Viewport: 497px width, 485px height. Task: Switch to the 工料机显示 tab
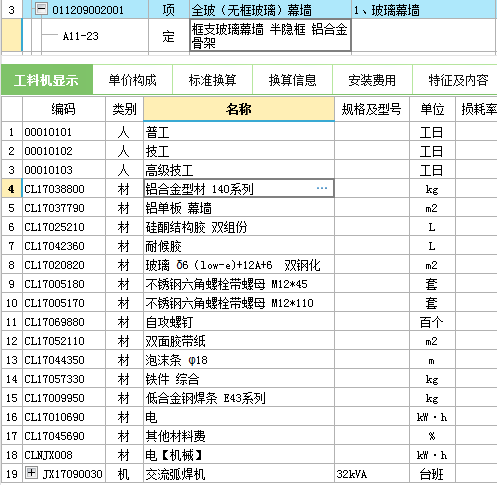[47, 80]
